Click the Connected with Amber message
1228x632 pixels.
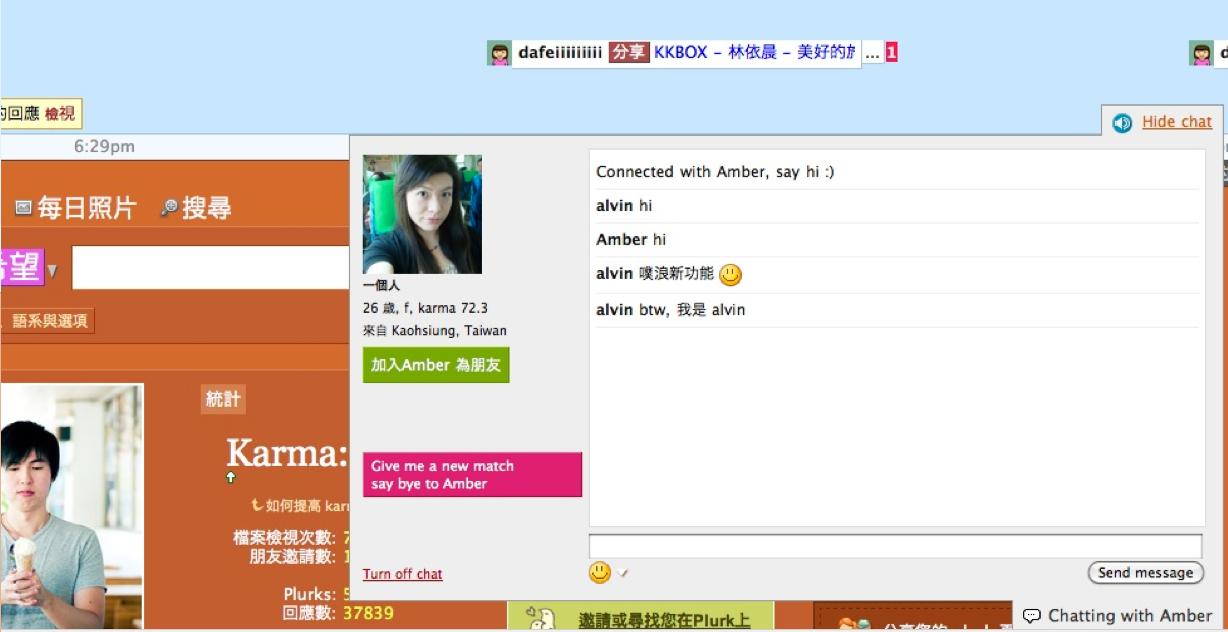point(715,172)
